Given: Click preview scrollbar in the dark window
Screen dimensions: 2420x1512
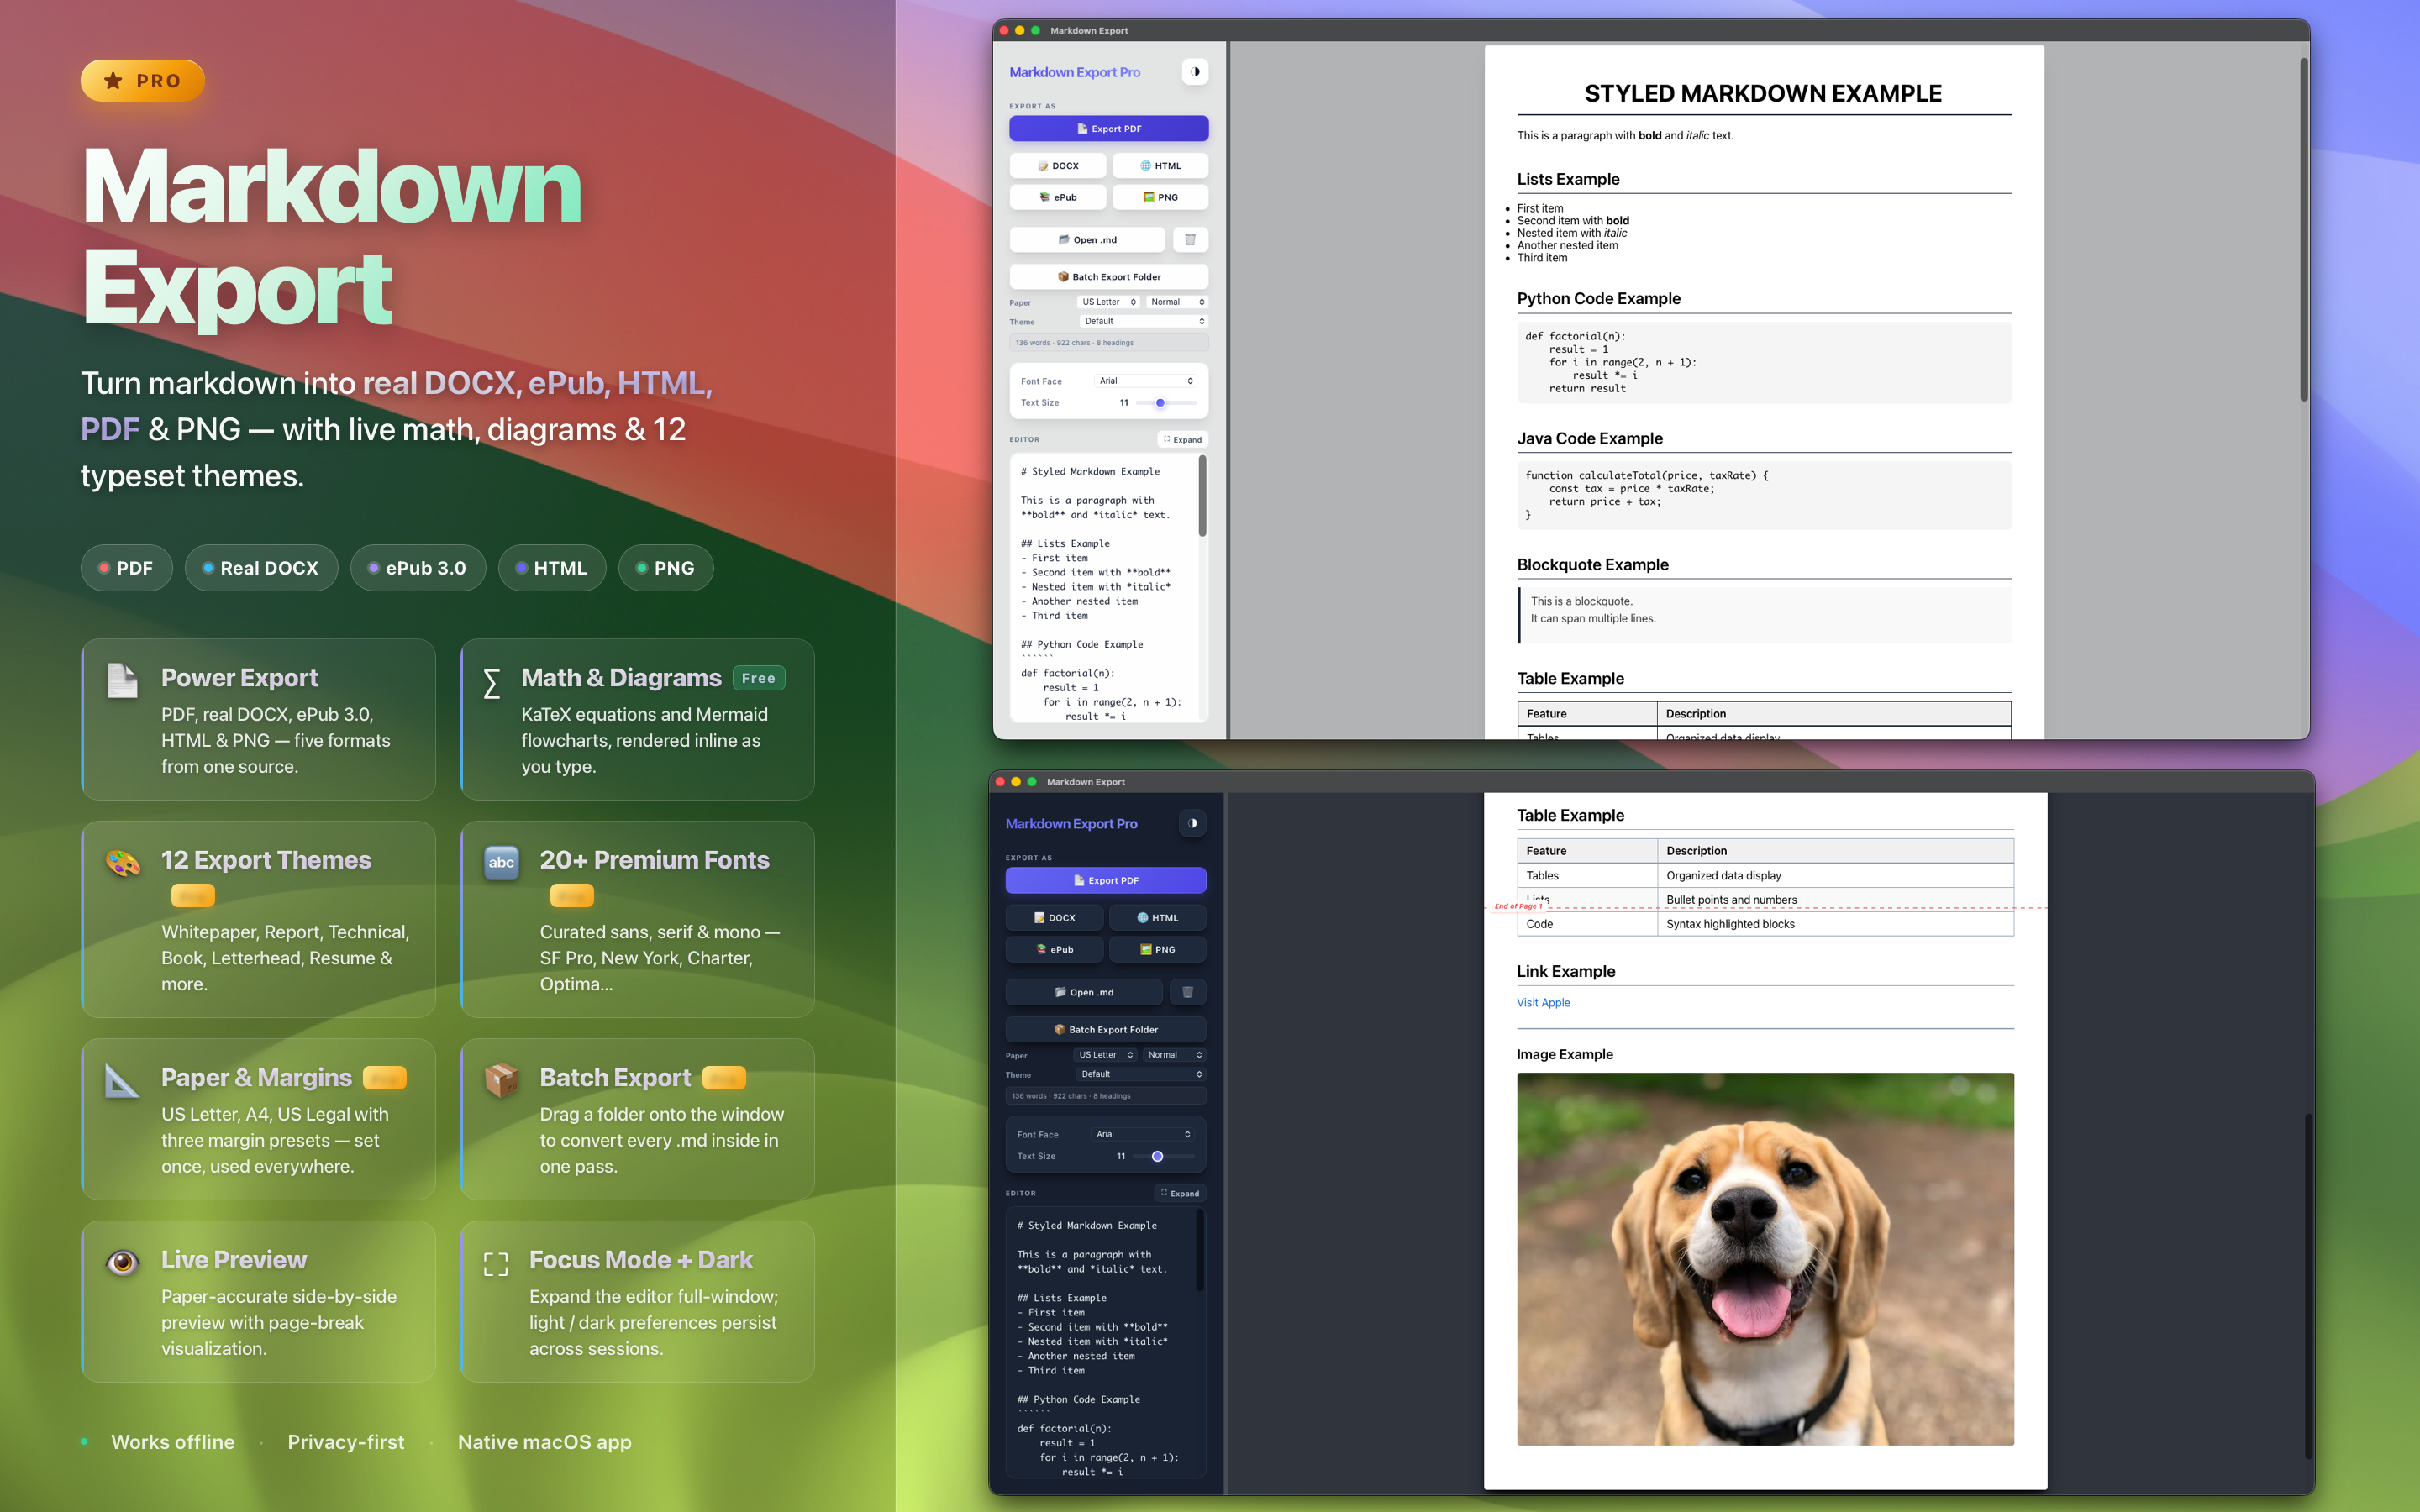Looking at the screenshot, I should click(x=2309, y=1285).
